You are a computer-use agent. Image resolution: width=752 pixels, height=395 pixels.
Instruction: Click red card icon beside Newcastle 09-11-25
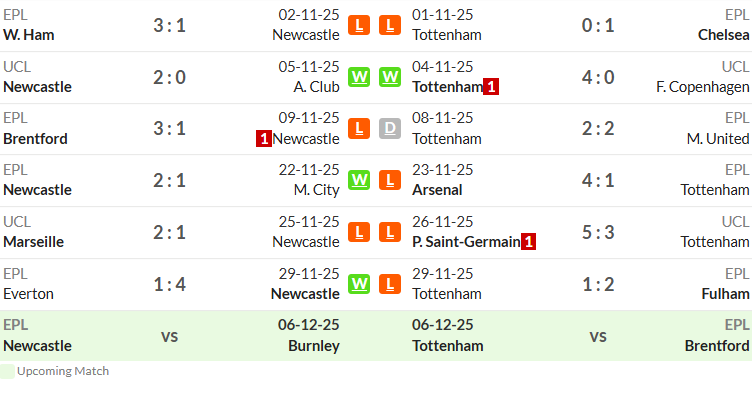pos(264,139)
